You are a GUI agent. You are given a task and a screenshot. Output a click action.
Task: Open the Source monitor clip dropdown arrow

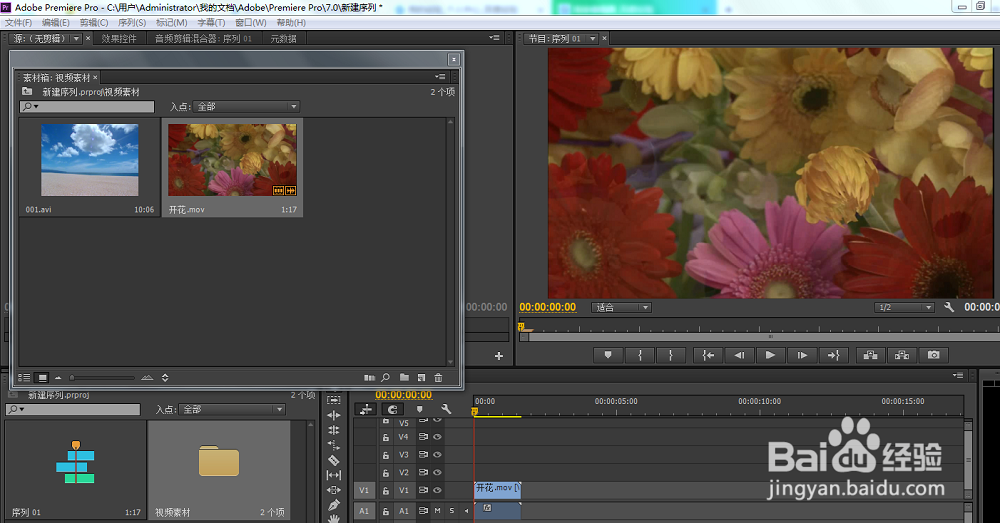click(77, 39)
